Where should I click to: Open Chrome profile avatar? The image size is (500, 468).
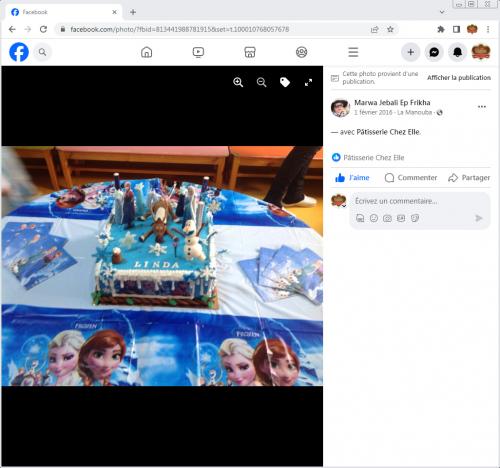(472, 29)
